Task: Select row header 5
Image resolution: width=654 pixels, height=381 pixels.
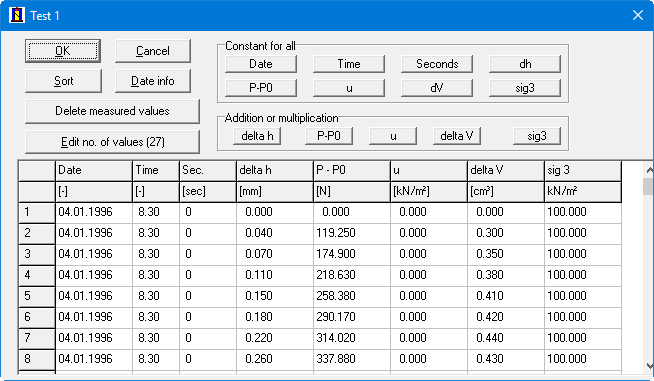Action: tap(37, 296)
